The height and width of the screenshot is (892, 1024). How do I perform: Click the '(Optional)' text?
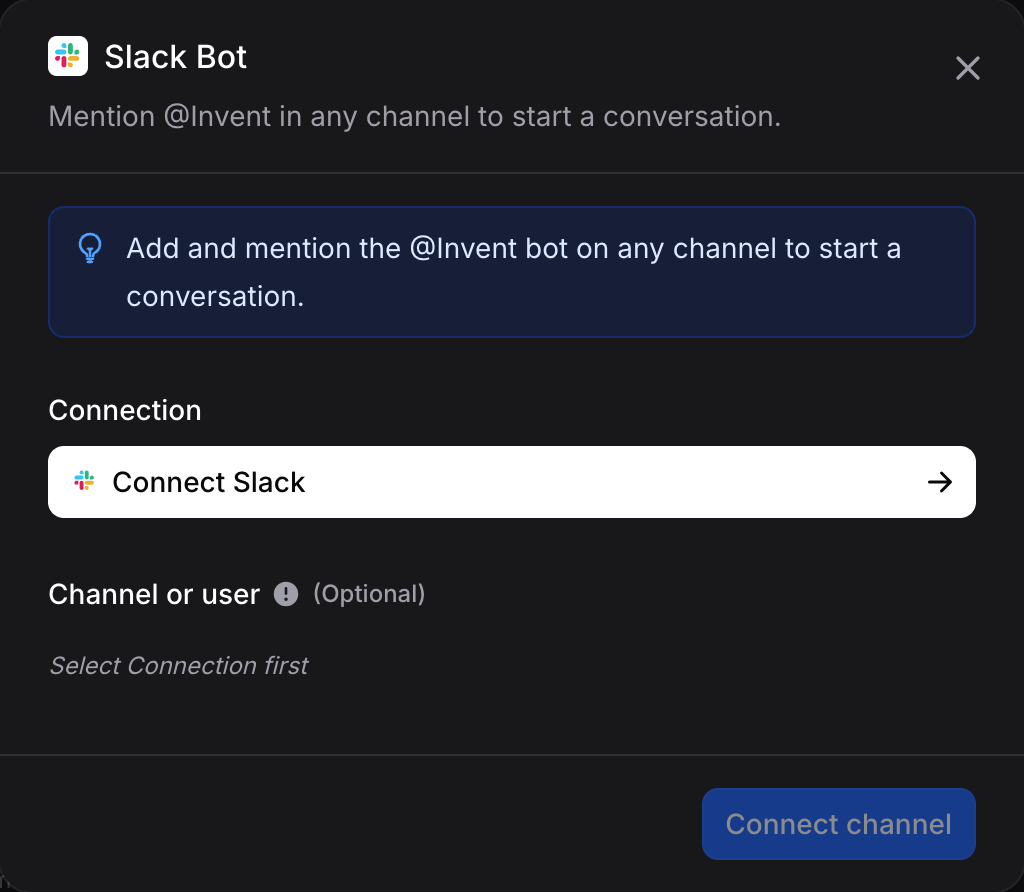(369, 594)
